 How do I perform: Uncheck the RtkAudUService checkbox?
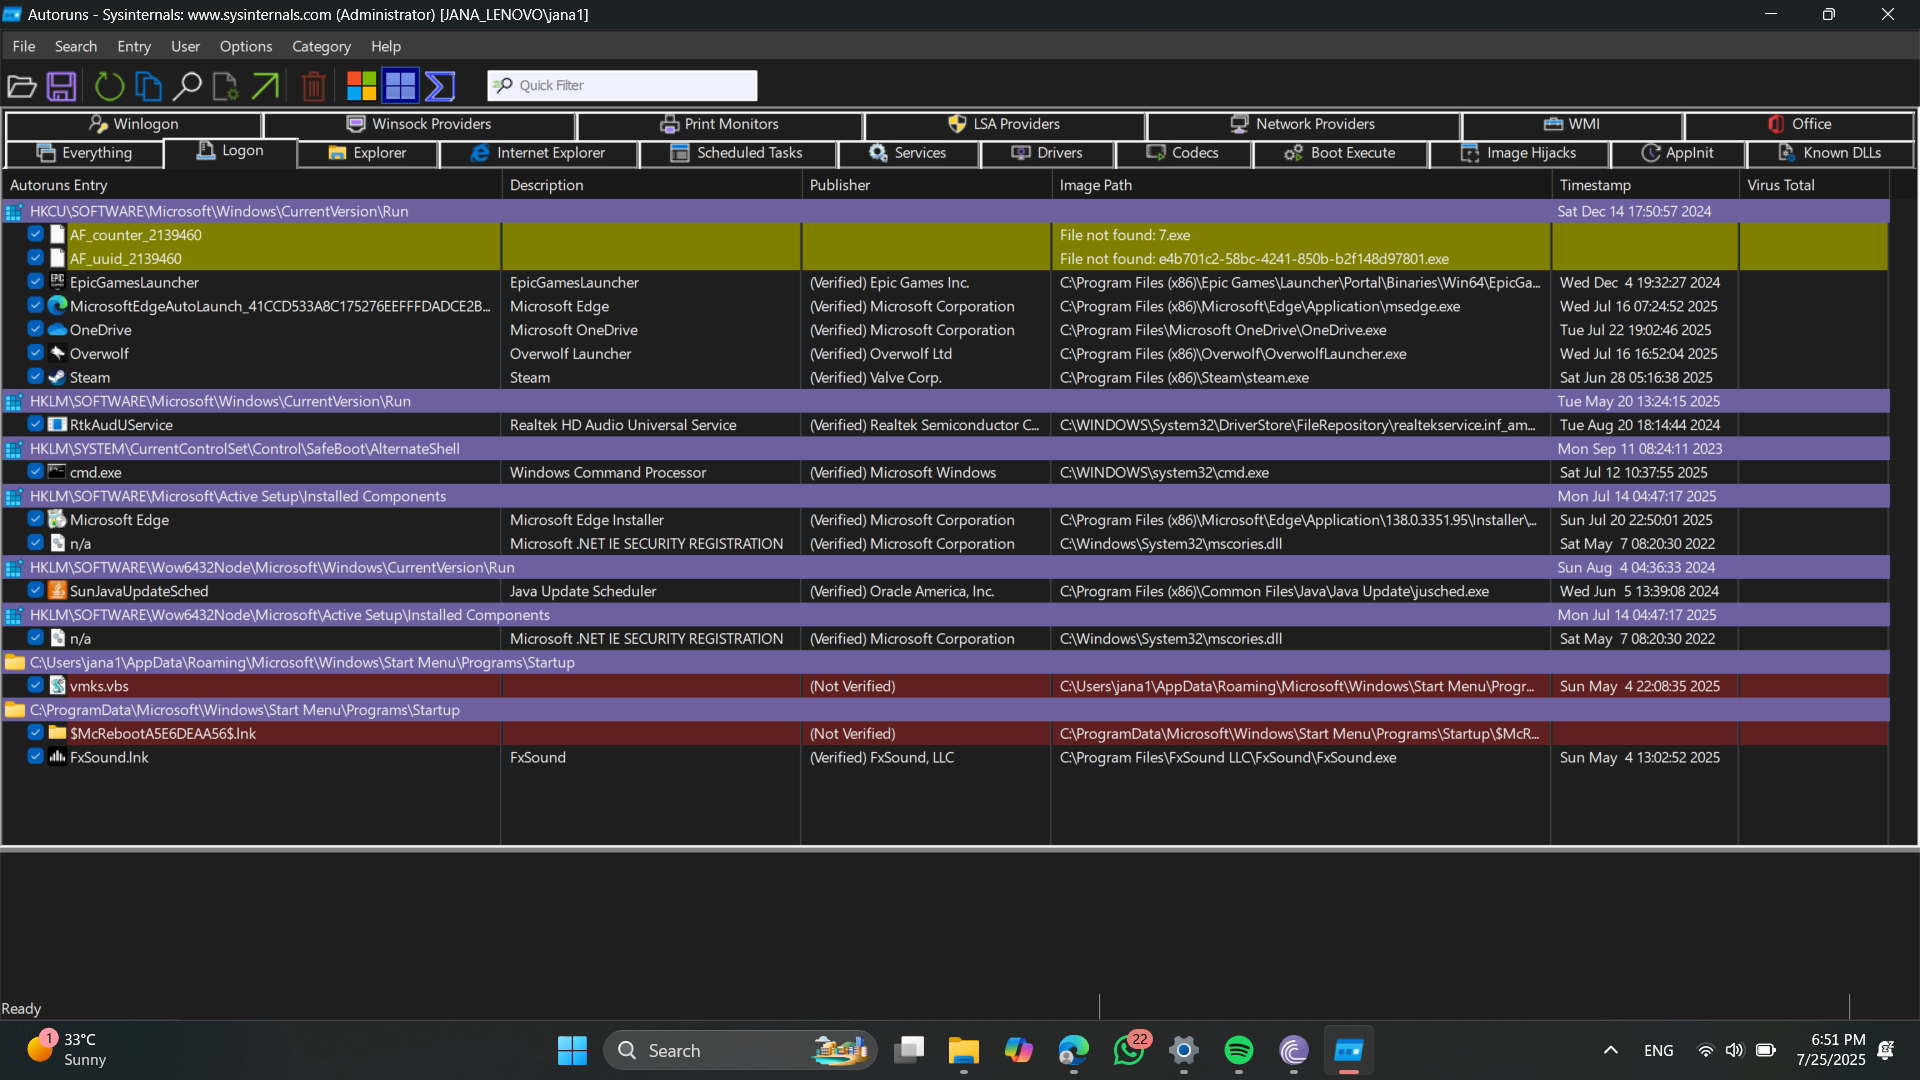tap(35, 424)
